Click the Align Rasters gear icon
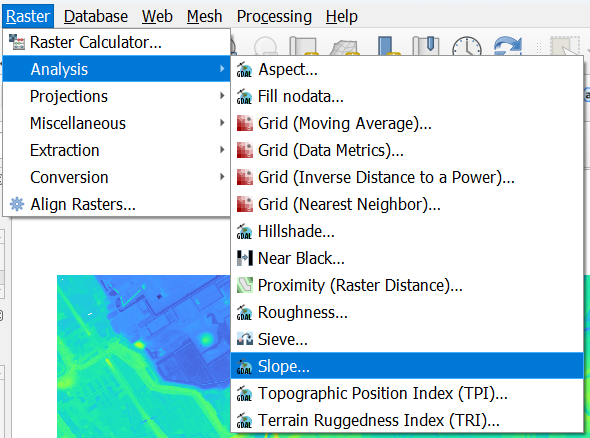590x438 pixels. click(x=17, y=204)
